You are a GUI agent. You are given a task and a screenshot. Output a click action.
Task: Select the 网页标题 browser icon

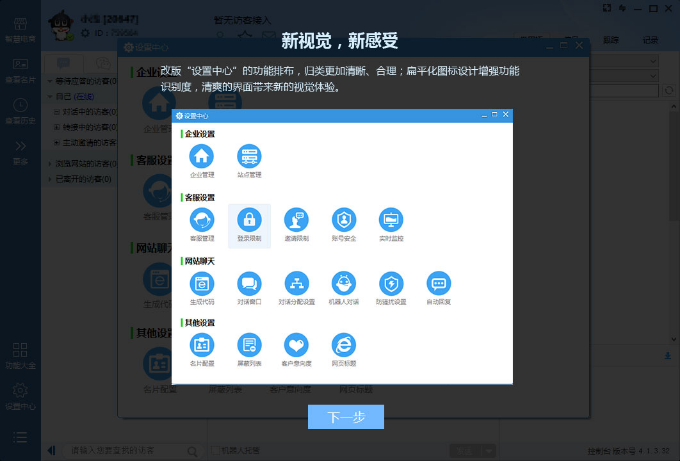pyautogui.click(x=344, y=344)
